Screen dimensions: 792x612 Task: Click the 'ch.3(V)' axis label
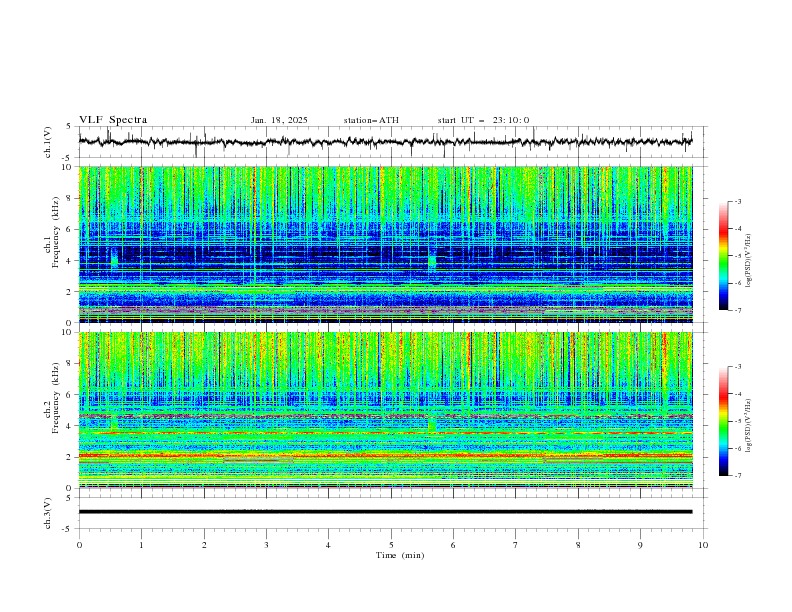coord(48,513)
